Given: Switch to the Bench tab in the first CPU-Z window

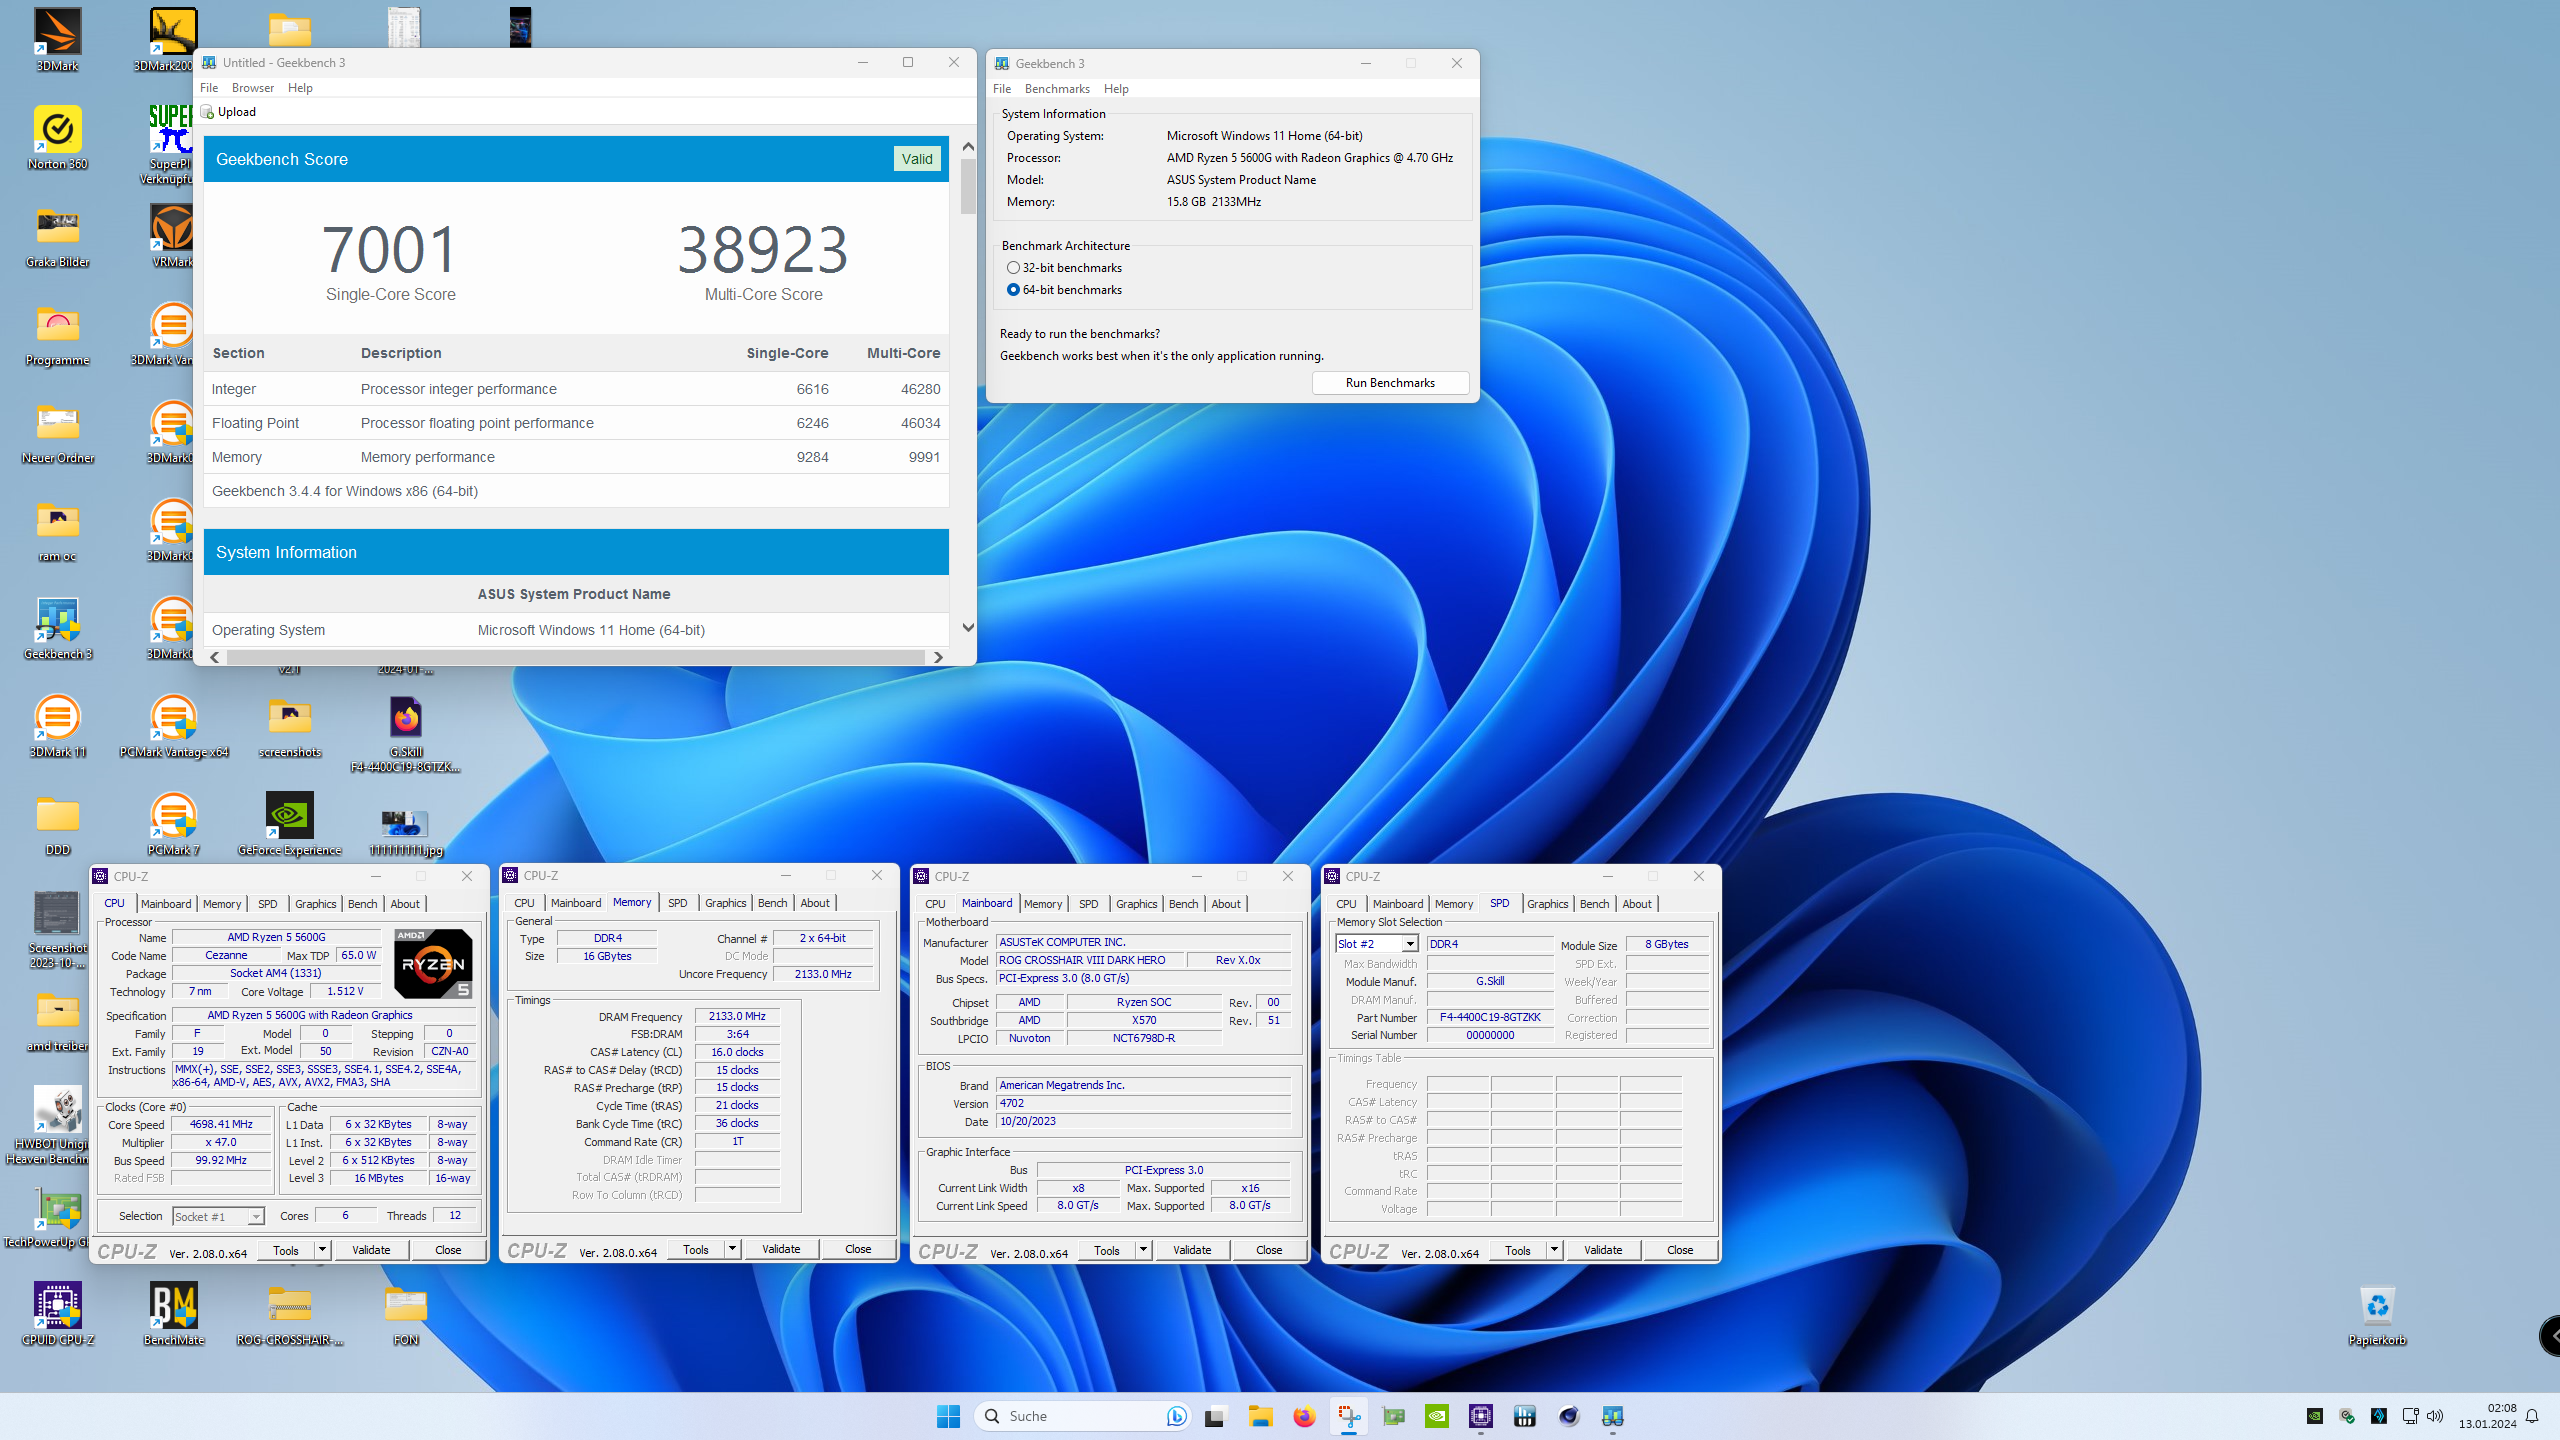Looking at the screenshot, I should [x=362, y=904].
